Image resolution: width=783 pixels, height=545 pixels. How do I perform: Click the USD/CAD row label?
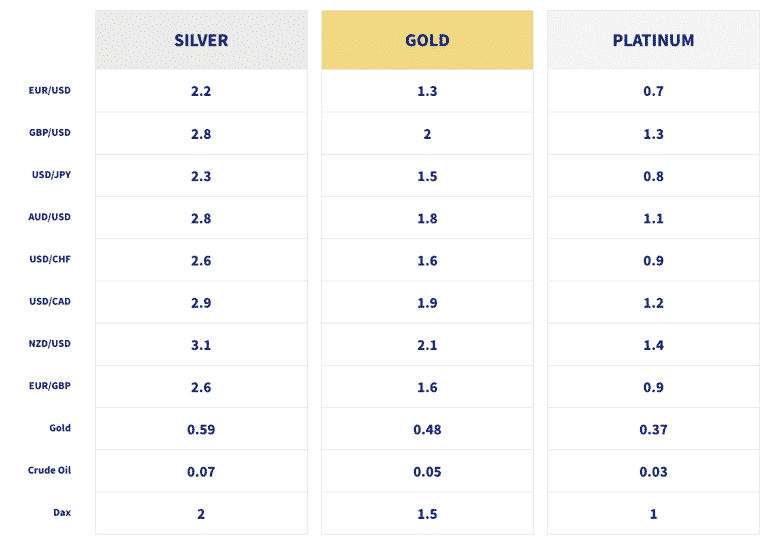tap(50, 302)
